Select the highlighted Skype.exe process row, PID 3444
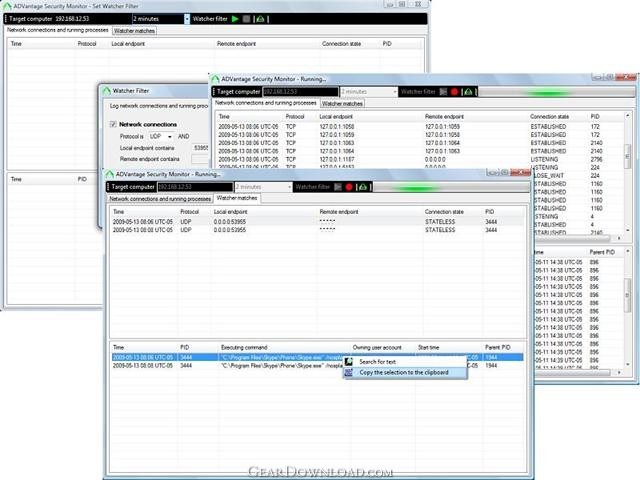Viewport: 640px width, 480px height. [x=318, y=358]
